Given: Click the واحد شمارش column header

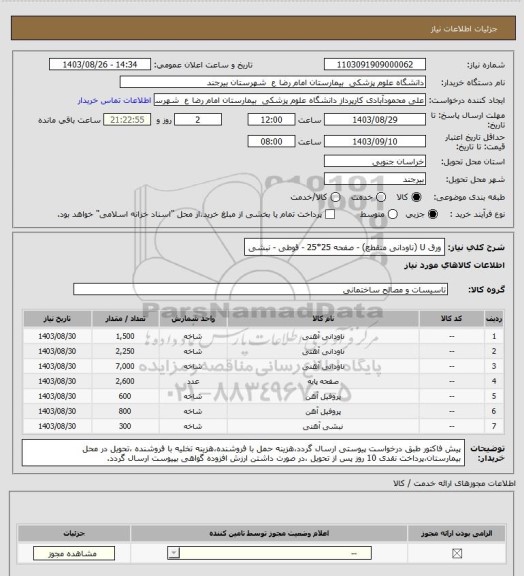Looking at the screenshot, I should [x=193, y=319].
